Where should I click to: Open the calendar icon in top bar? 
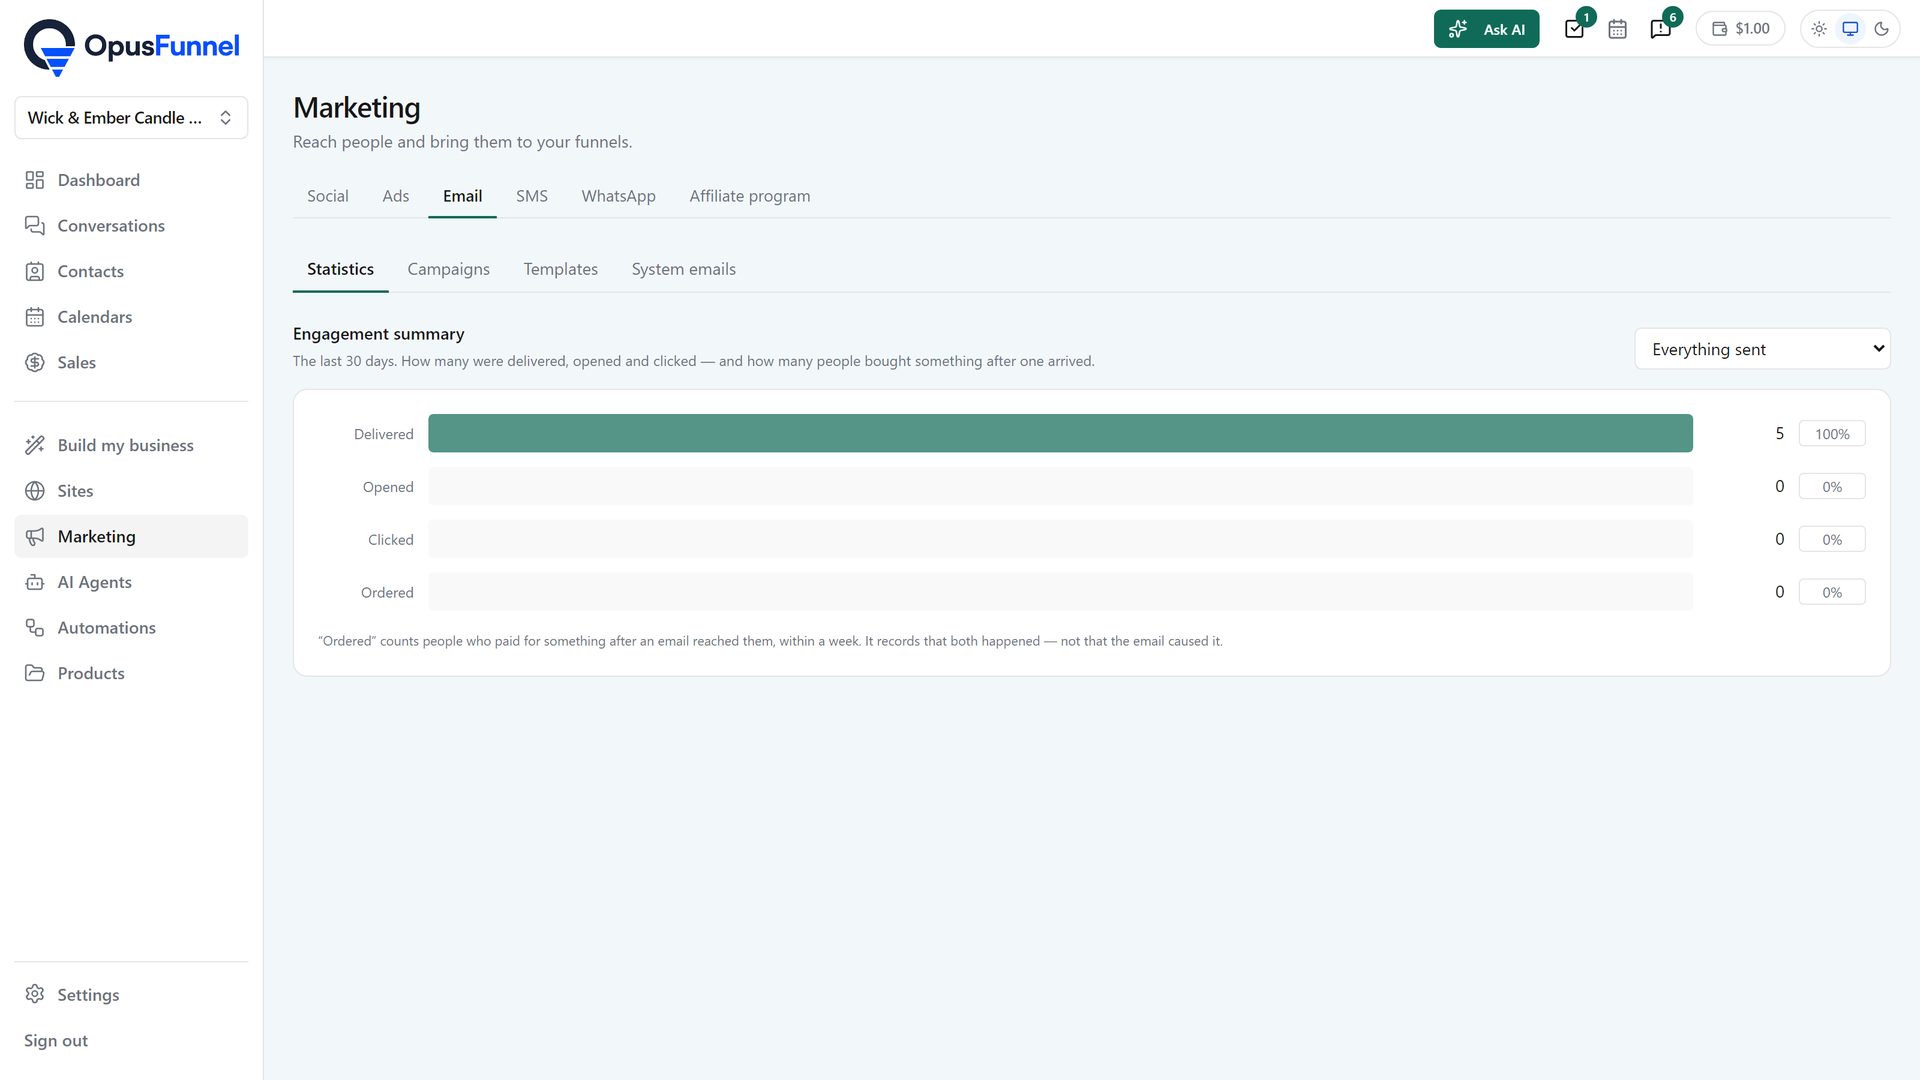1617,29
